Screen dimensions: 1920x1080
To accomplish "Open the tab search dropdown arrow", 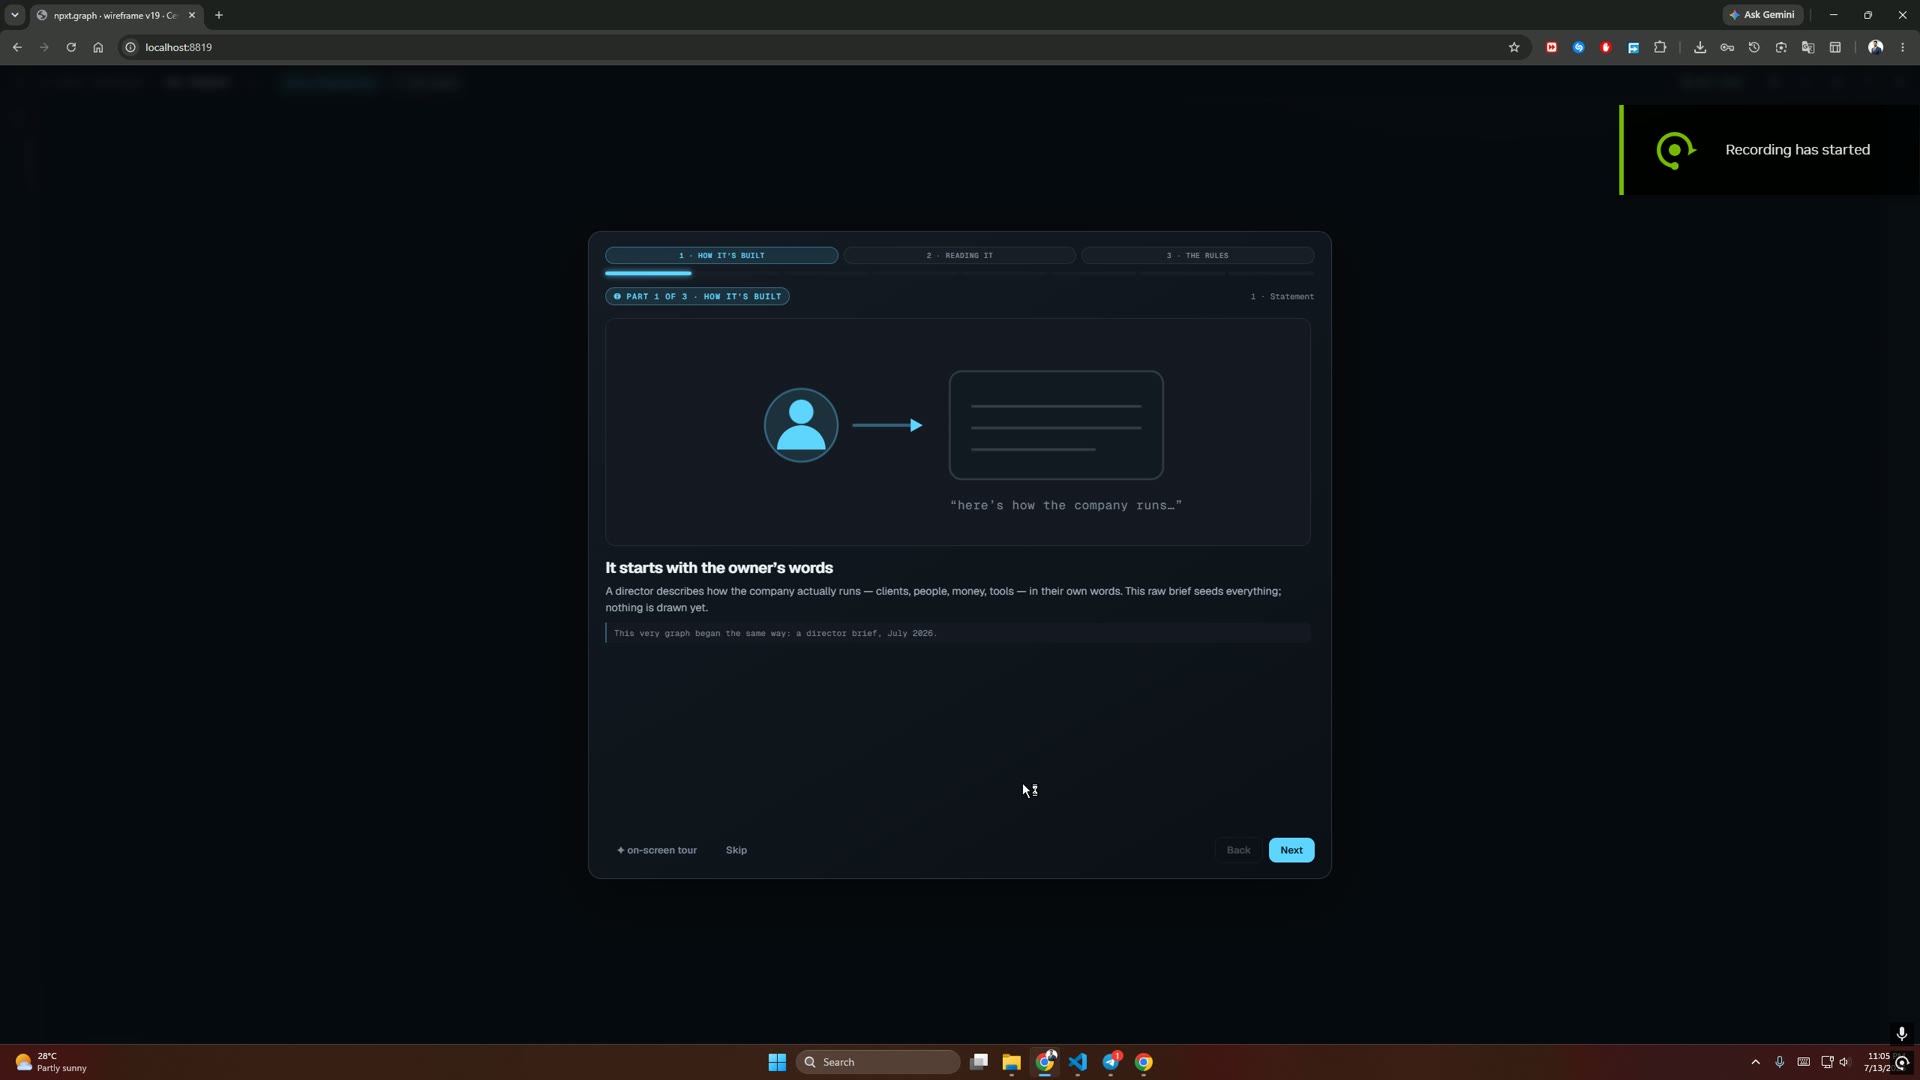I will click(x=15, y=15).
